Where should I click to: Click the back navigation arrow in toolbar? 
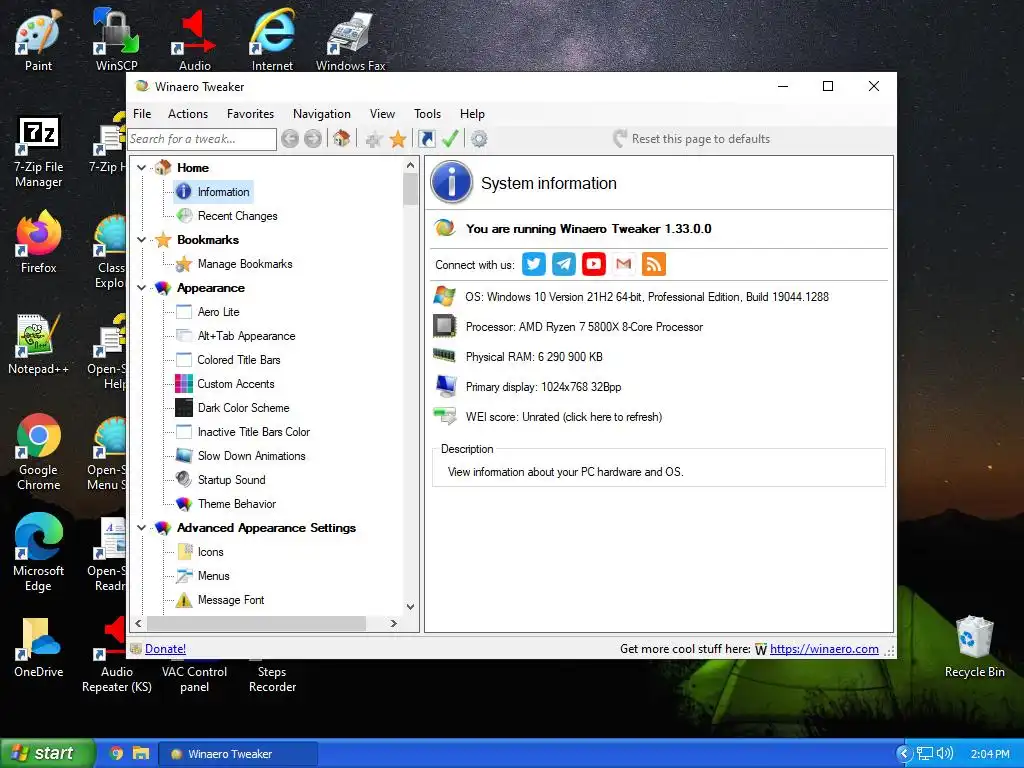(x=290, y=138)
